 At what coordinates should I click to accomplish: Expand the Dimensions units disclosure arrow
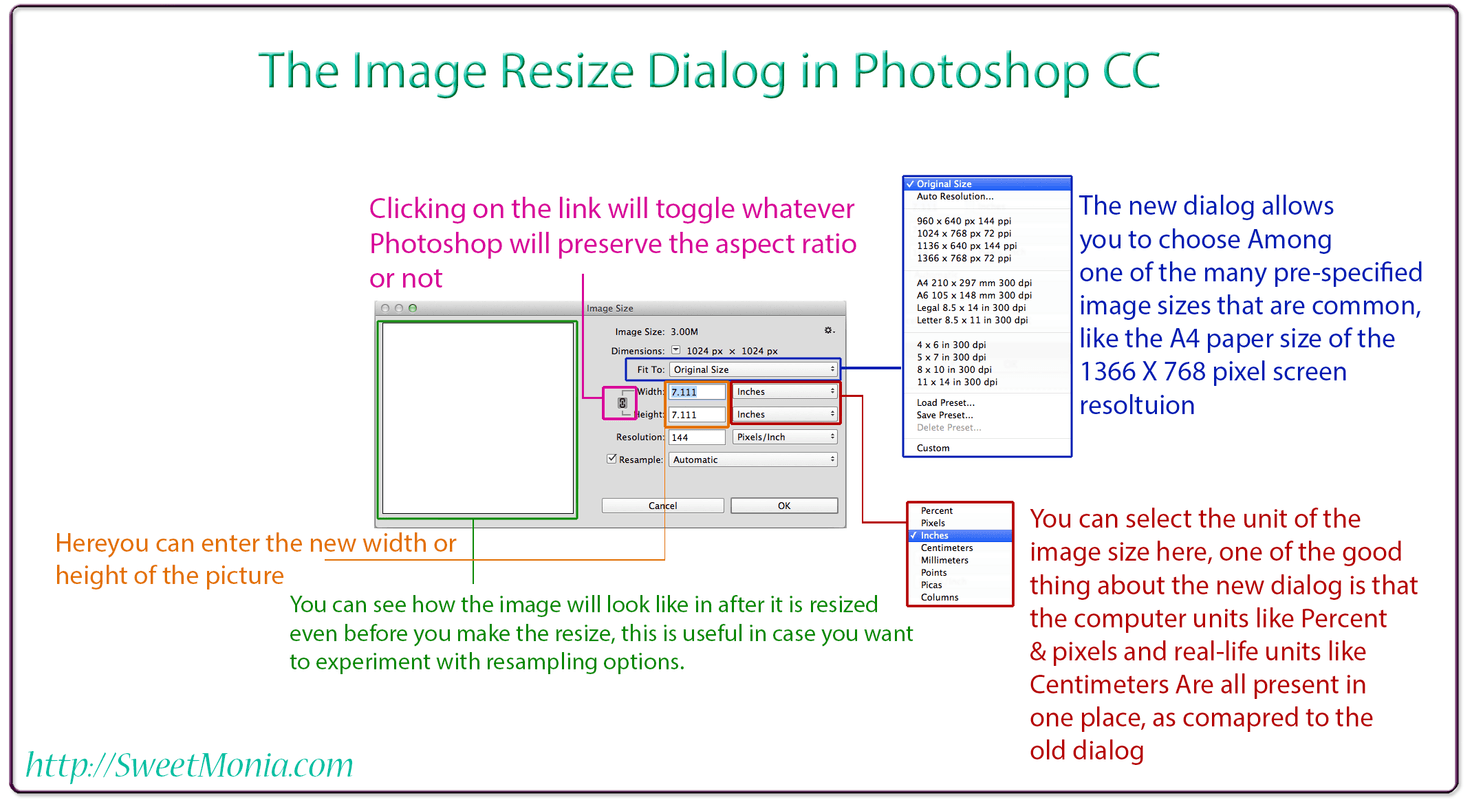(675, 351)
